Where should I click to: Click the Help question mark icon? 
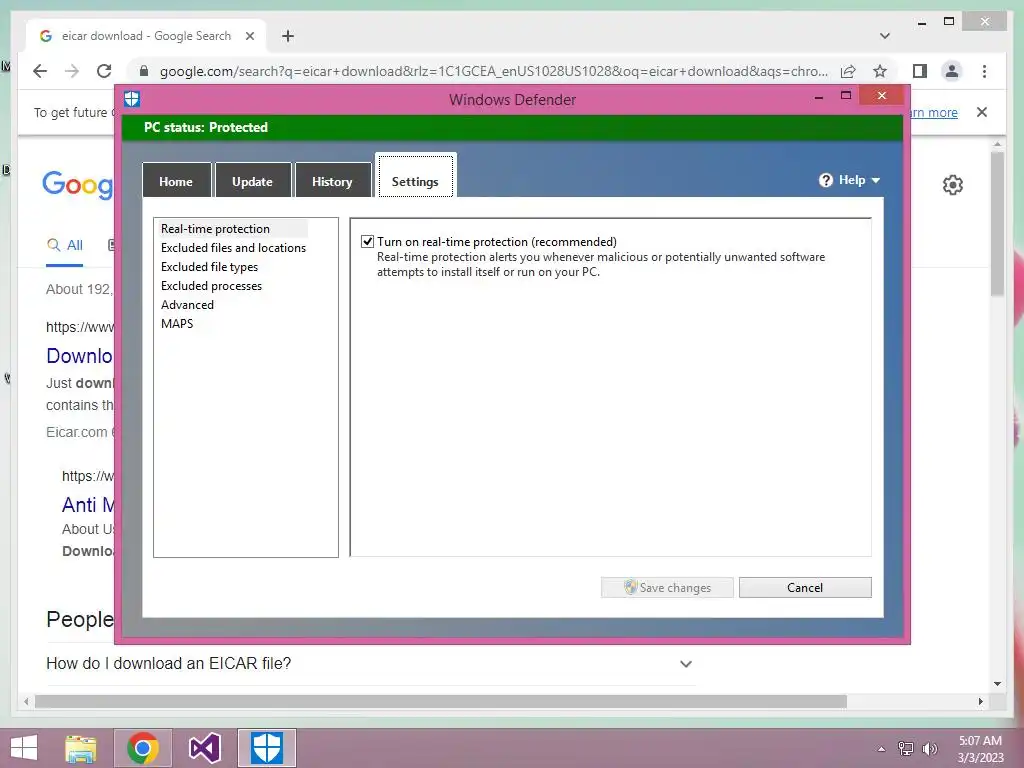tap(825, 180)
